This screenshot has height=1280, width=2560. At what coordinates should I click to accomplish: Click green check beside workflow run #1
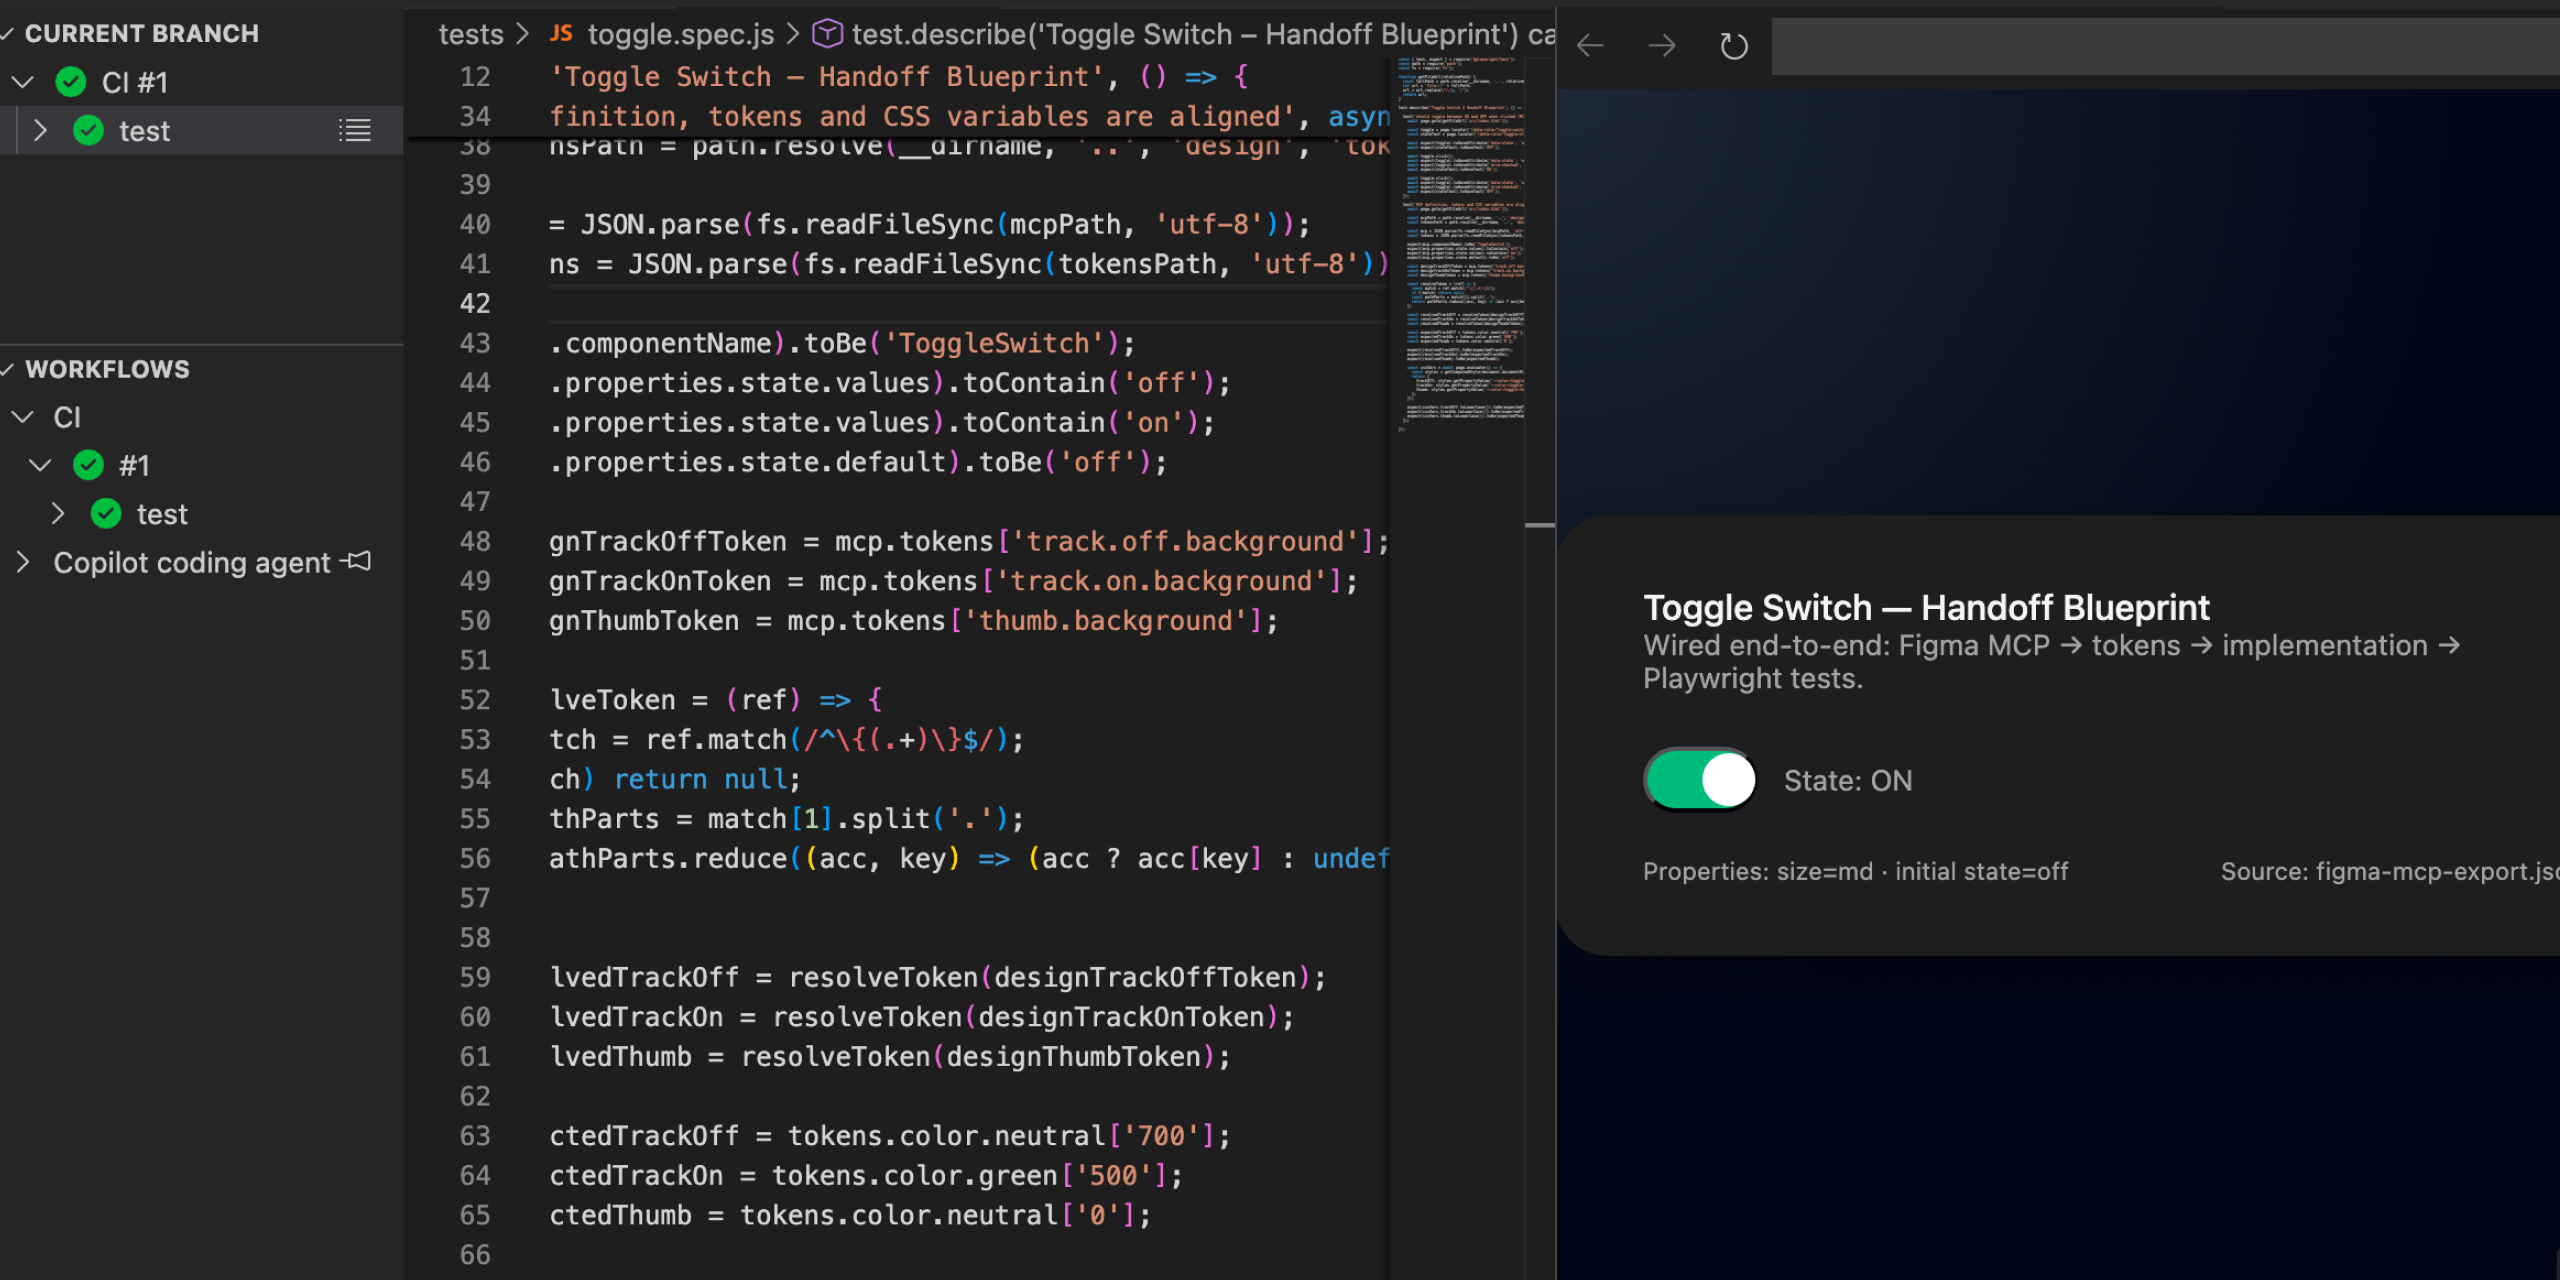click(89, 465)
